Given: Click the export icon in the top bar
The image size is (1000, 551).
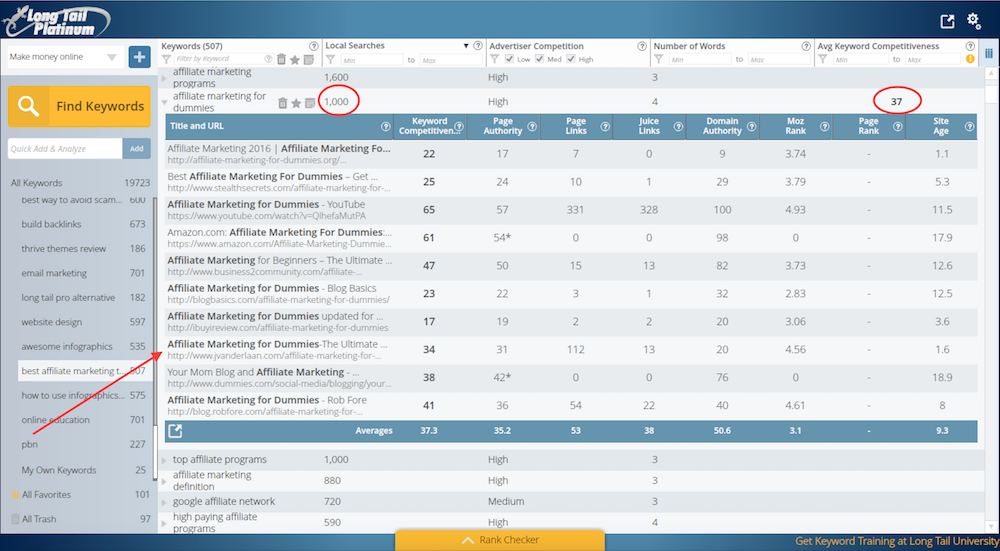Looking at the screenshot, I should pyautogui.click(x=947, y=21).
